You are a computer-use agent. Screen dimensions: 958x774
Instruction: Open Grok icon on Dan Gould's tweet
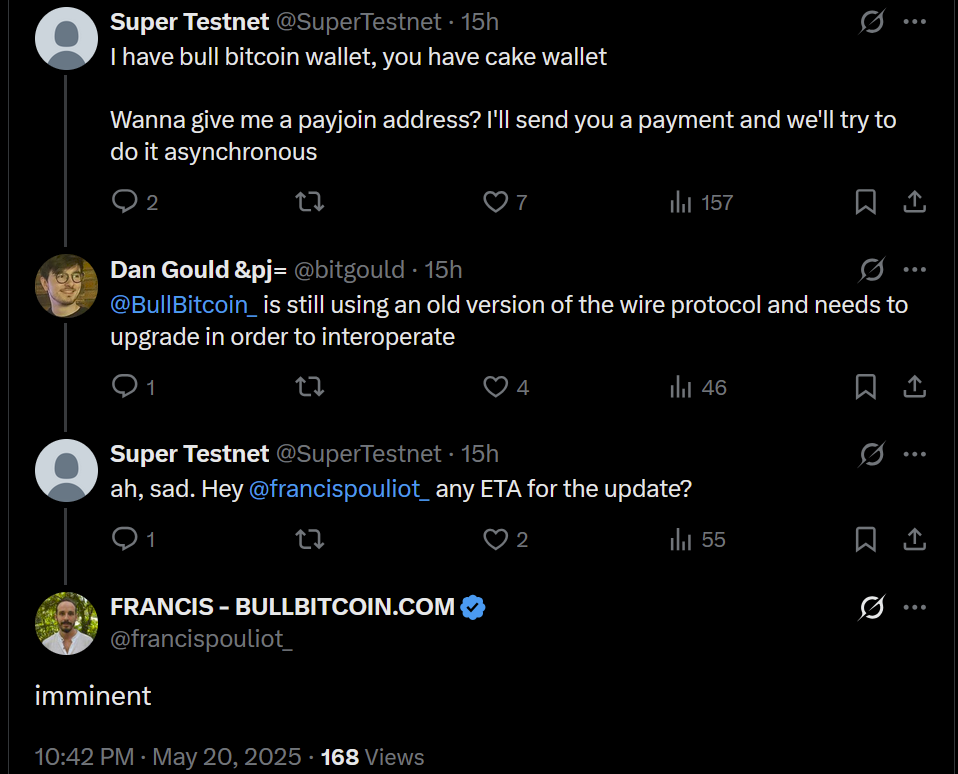point(872,269)
